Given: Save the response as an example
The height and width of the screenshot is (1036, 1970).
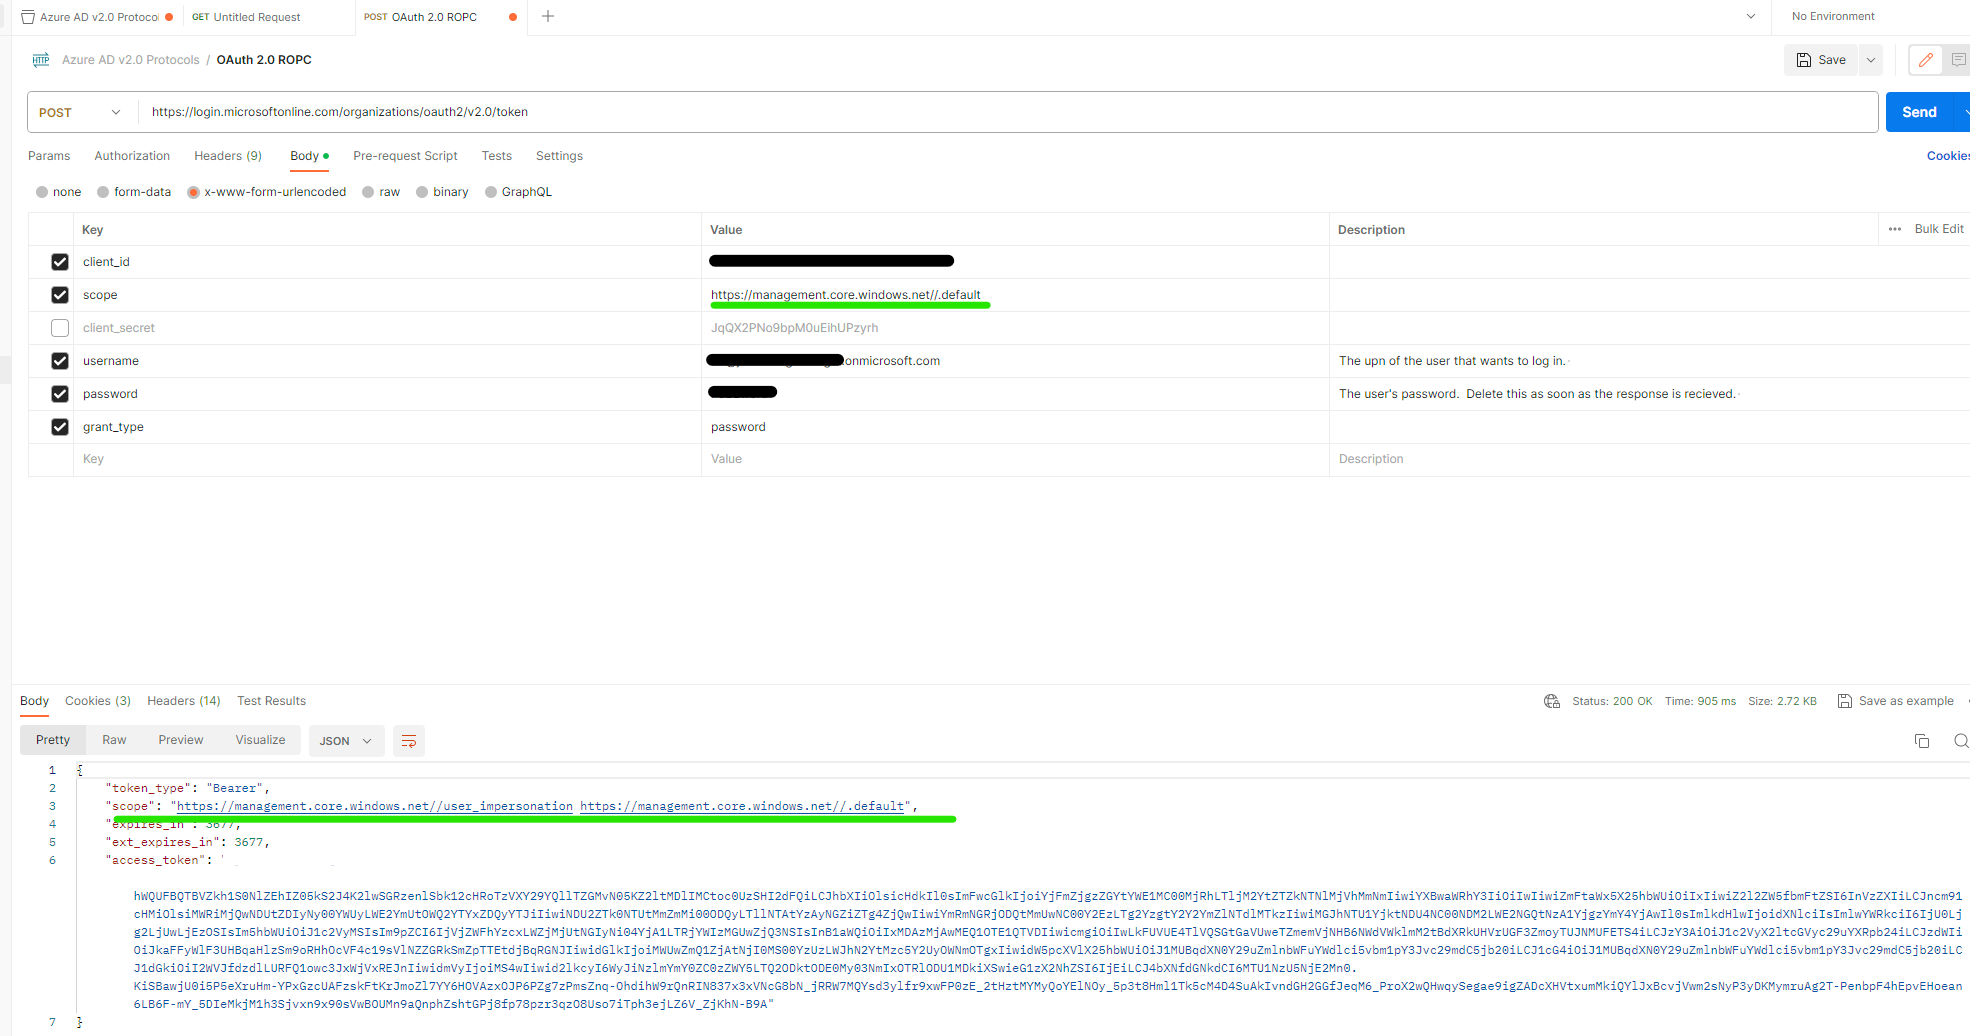Looking at the screenshot, I should 1895,701.
